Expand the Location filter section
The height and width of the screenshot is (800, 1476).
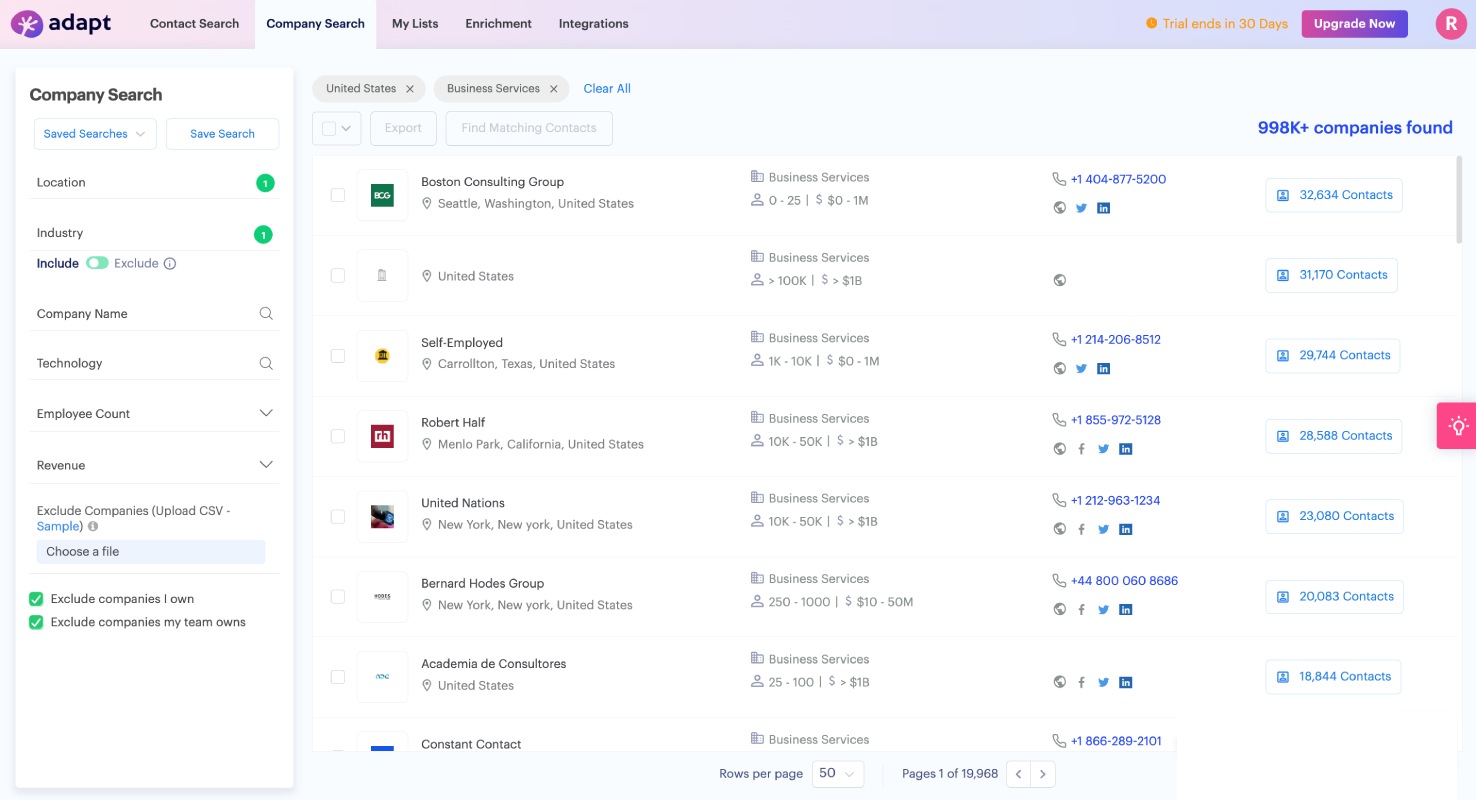tap(156, 183)
